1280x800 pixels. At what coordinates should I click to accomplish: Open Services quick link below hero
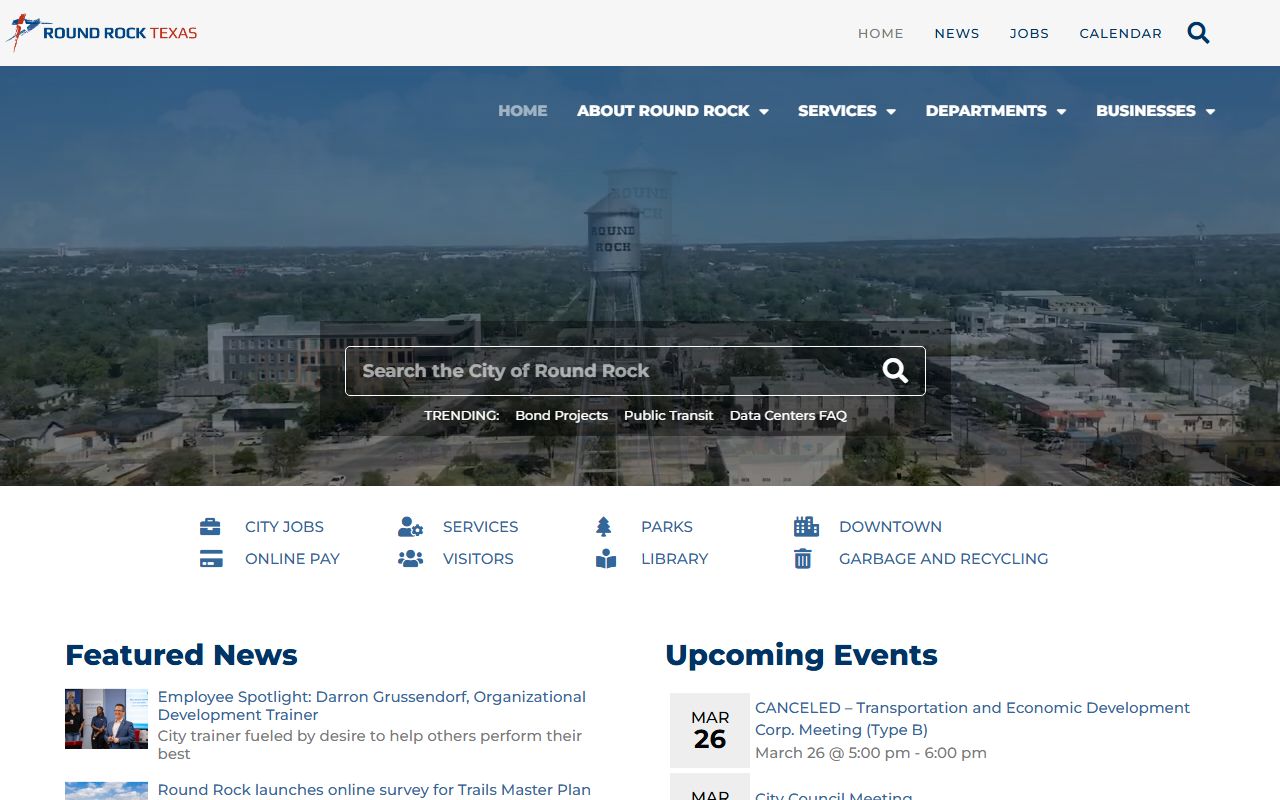(x=480, y=527)
